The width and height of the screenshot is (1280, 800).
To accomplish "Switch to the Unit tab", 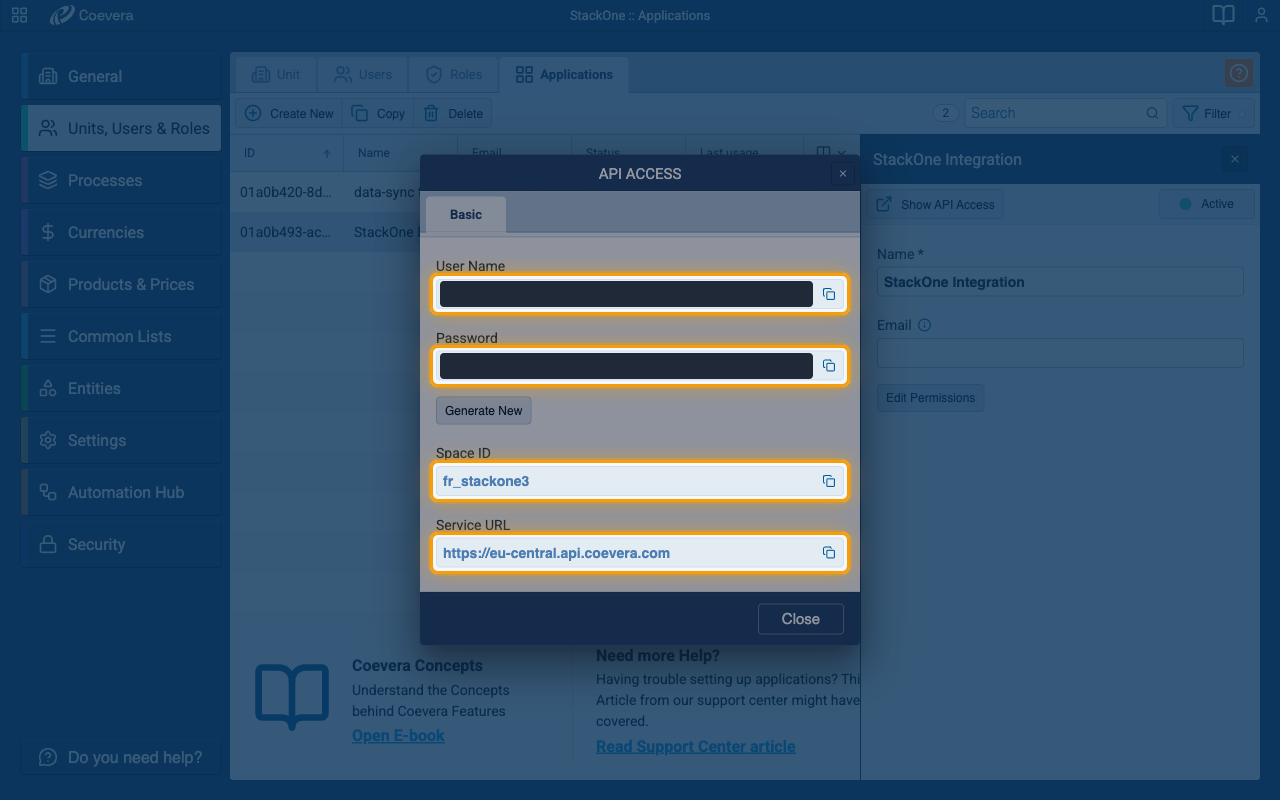I will (276, 75).
